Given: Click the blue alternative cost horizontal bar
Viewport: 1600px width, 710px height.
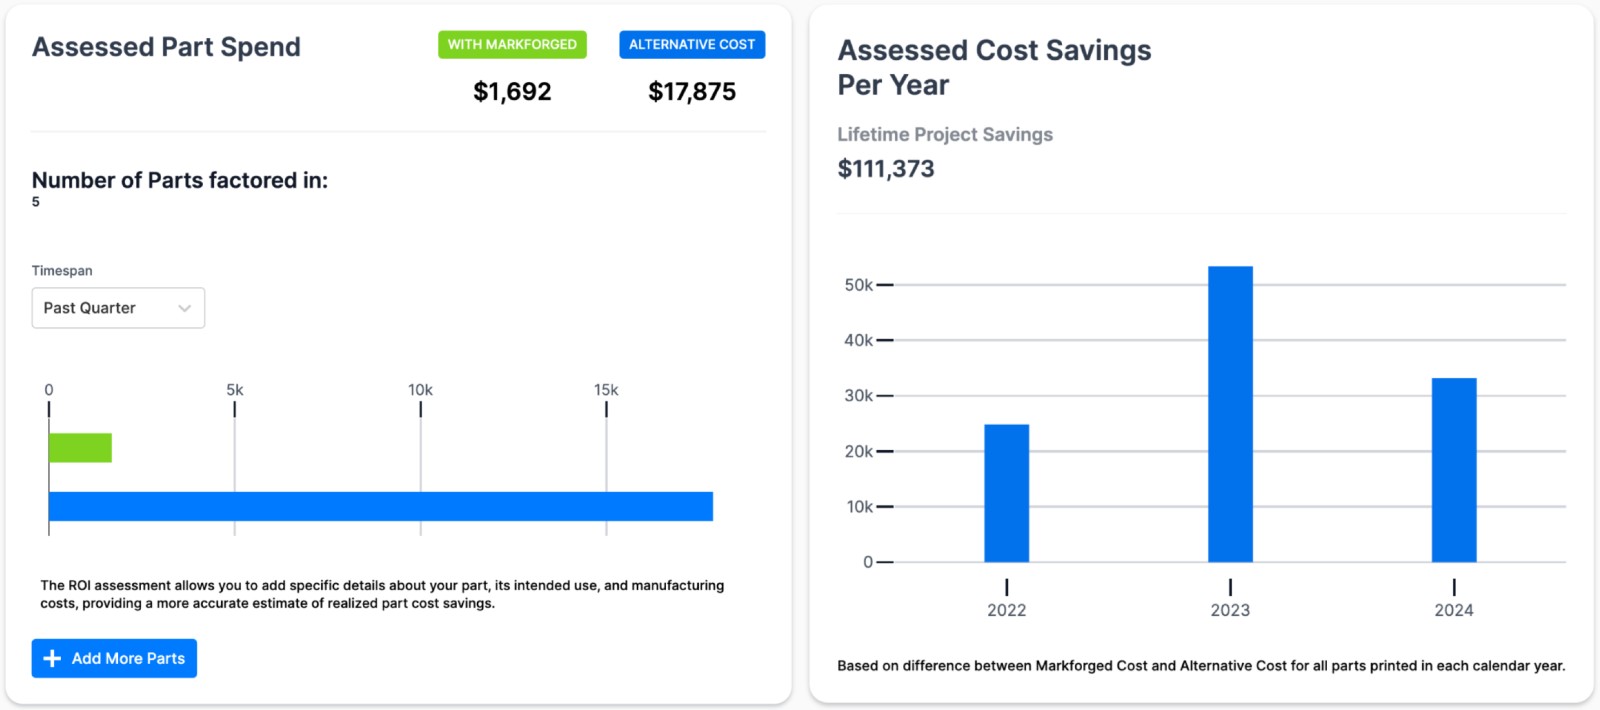Looking at the screenshot, I should tap(380, 507).
